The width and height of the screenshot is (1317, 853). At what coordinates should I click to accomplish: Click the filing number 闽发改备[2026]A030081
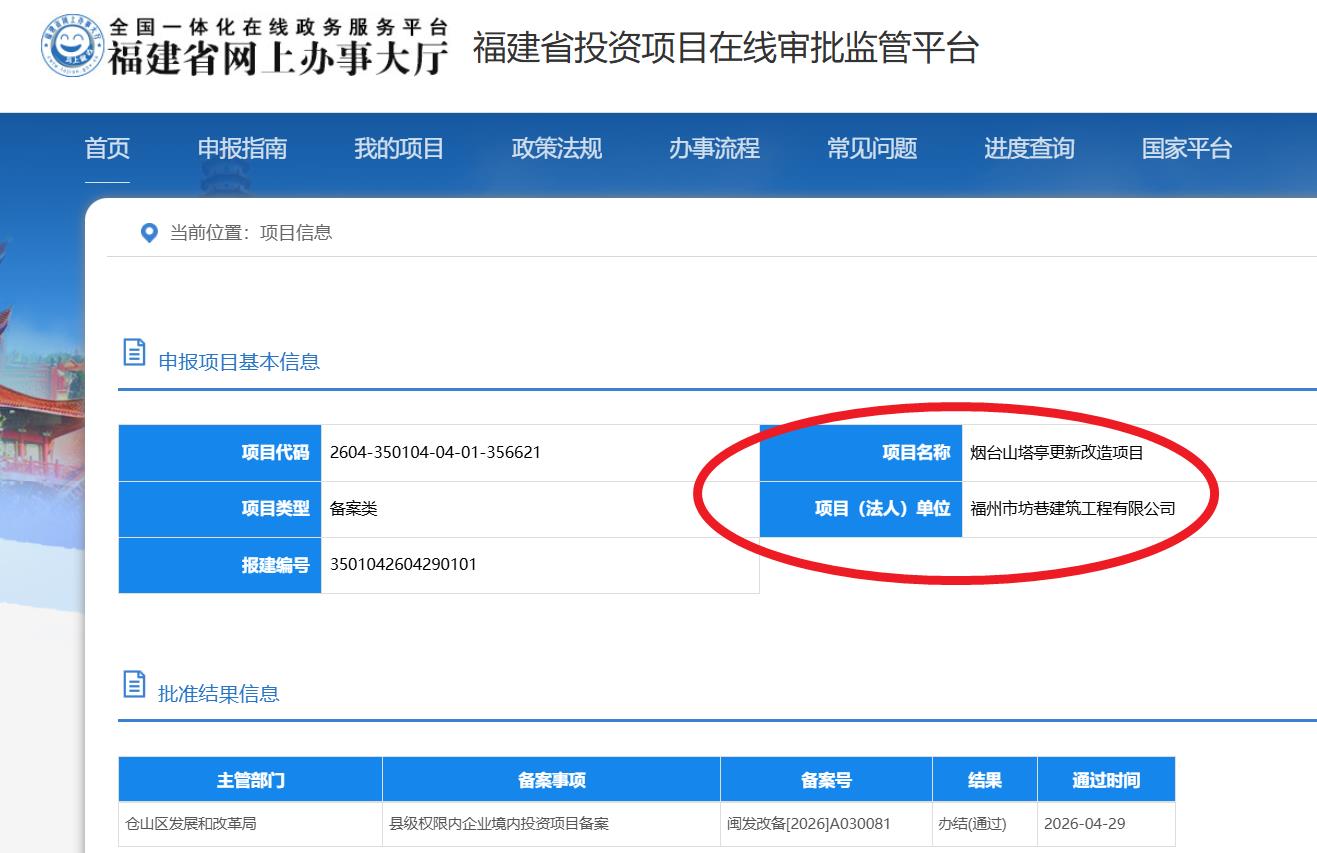click(x=808, y=824)
